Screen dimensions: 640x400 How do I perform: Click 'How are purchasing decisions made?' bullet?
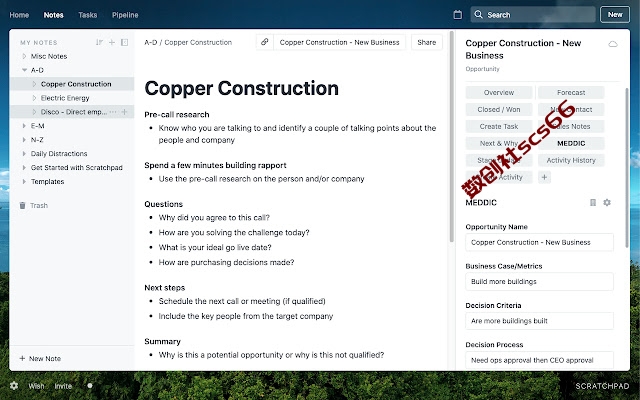coord(226,262)
